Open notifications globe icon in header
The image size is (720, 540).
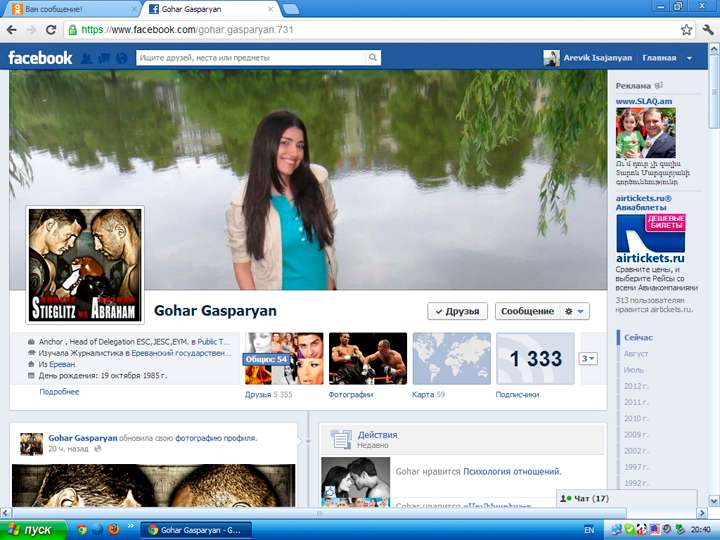pos(121,58)
